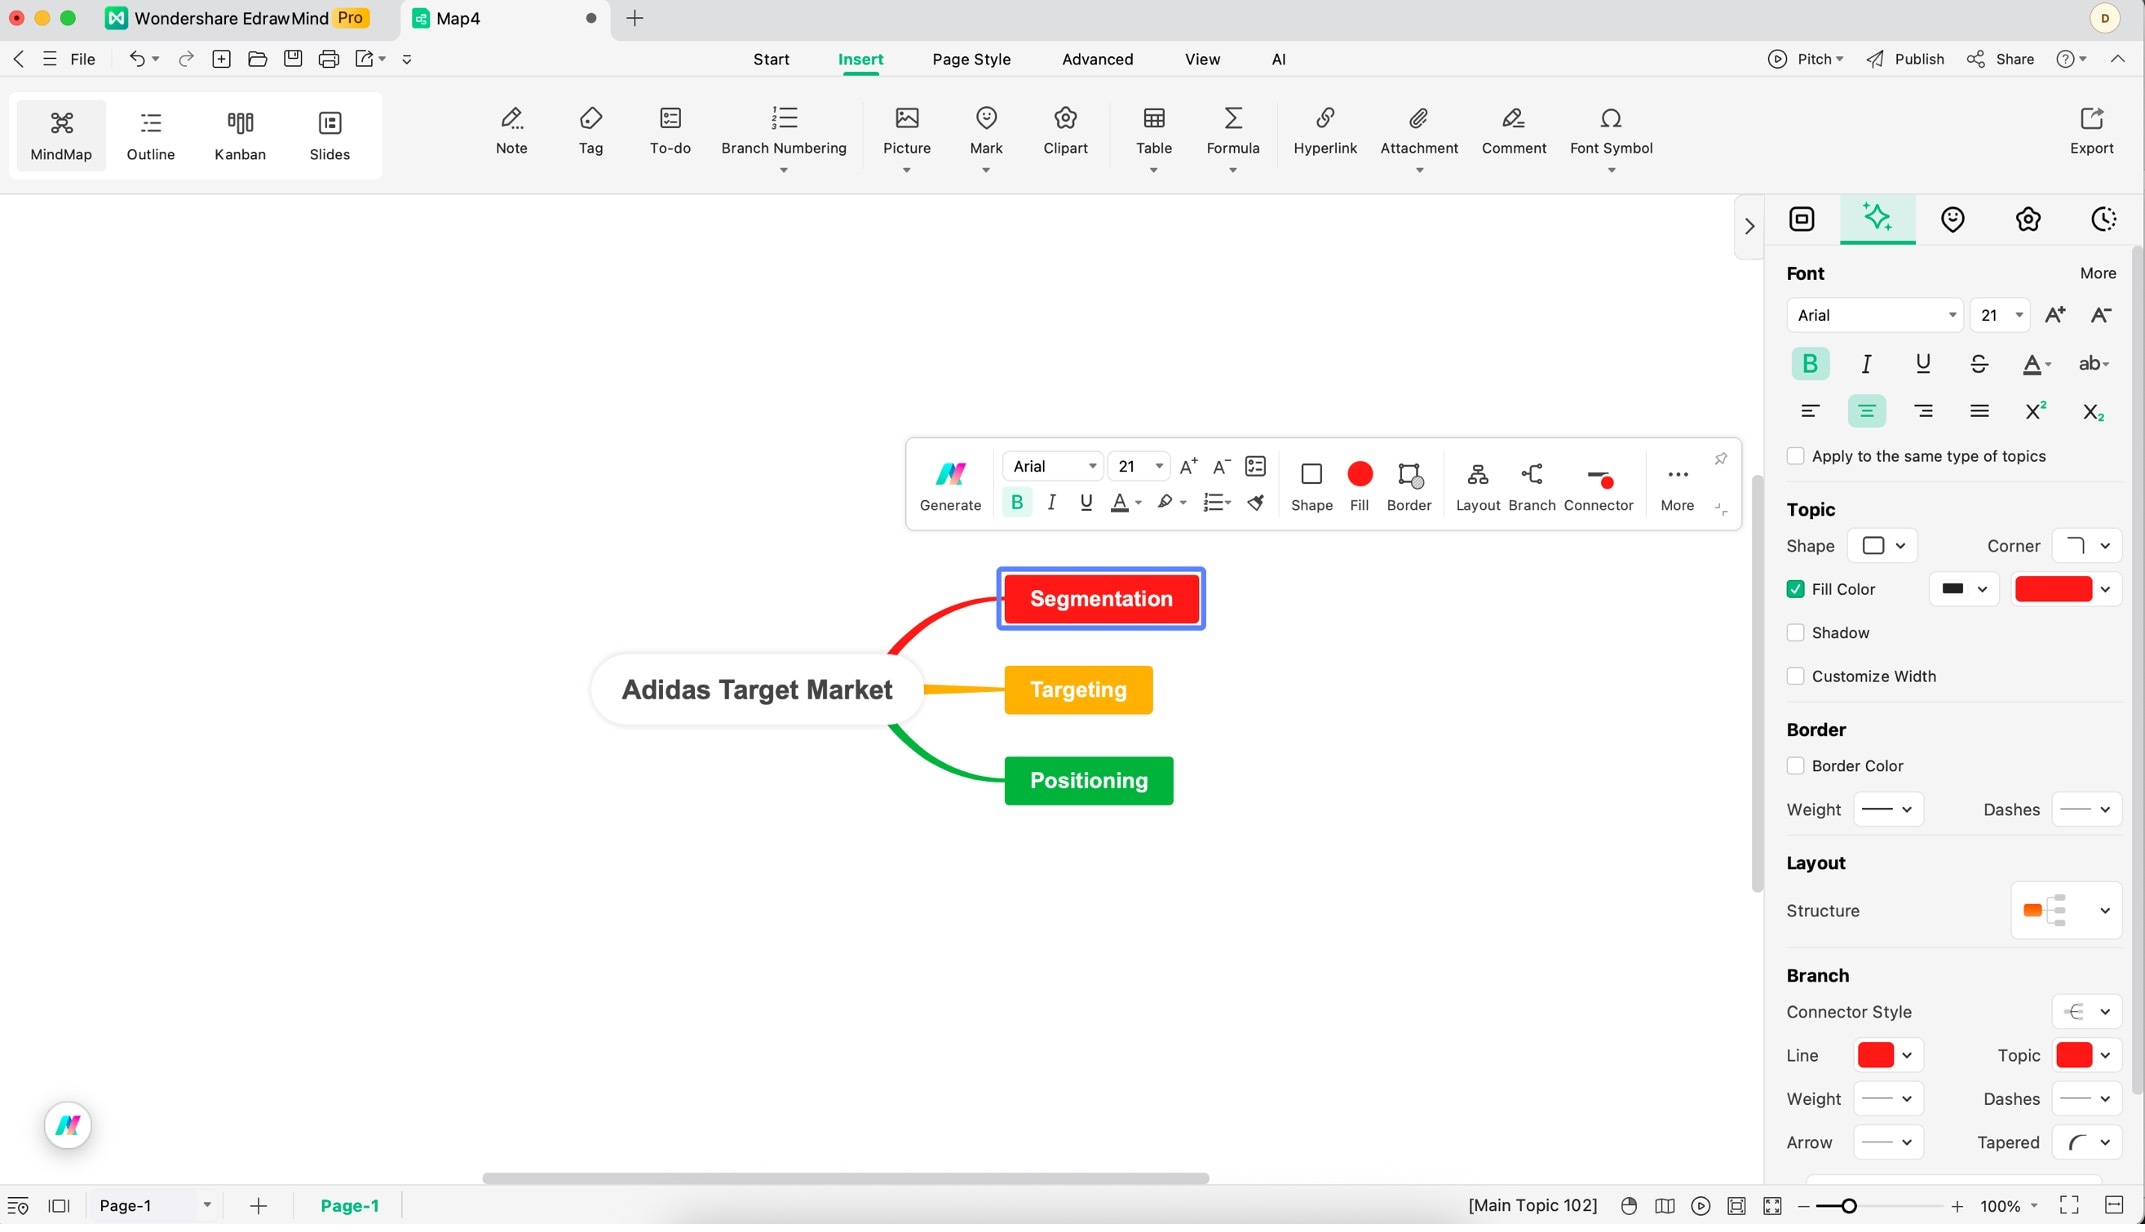
Task: Click the Publish button
Action: (x=1904, y=59)
